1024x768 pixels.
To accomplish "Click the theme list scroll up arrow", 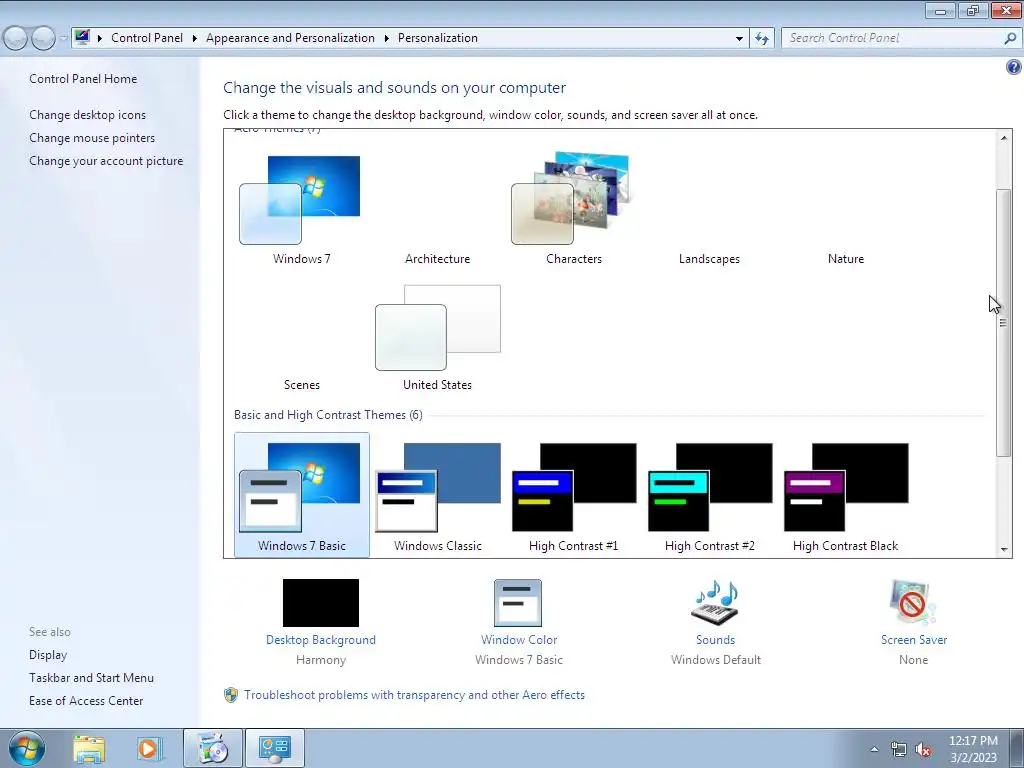I will [x=1004, y=138].
